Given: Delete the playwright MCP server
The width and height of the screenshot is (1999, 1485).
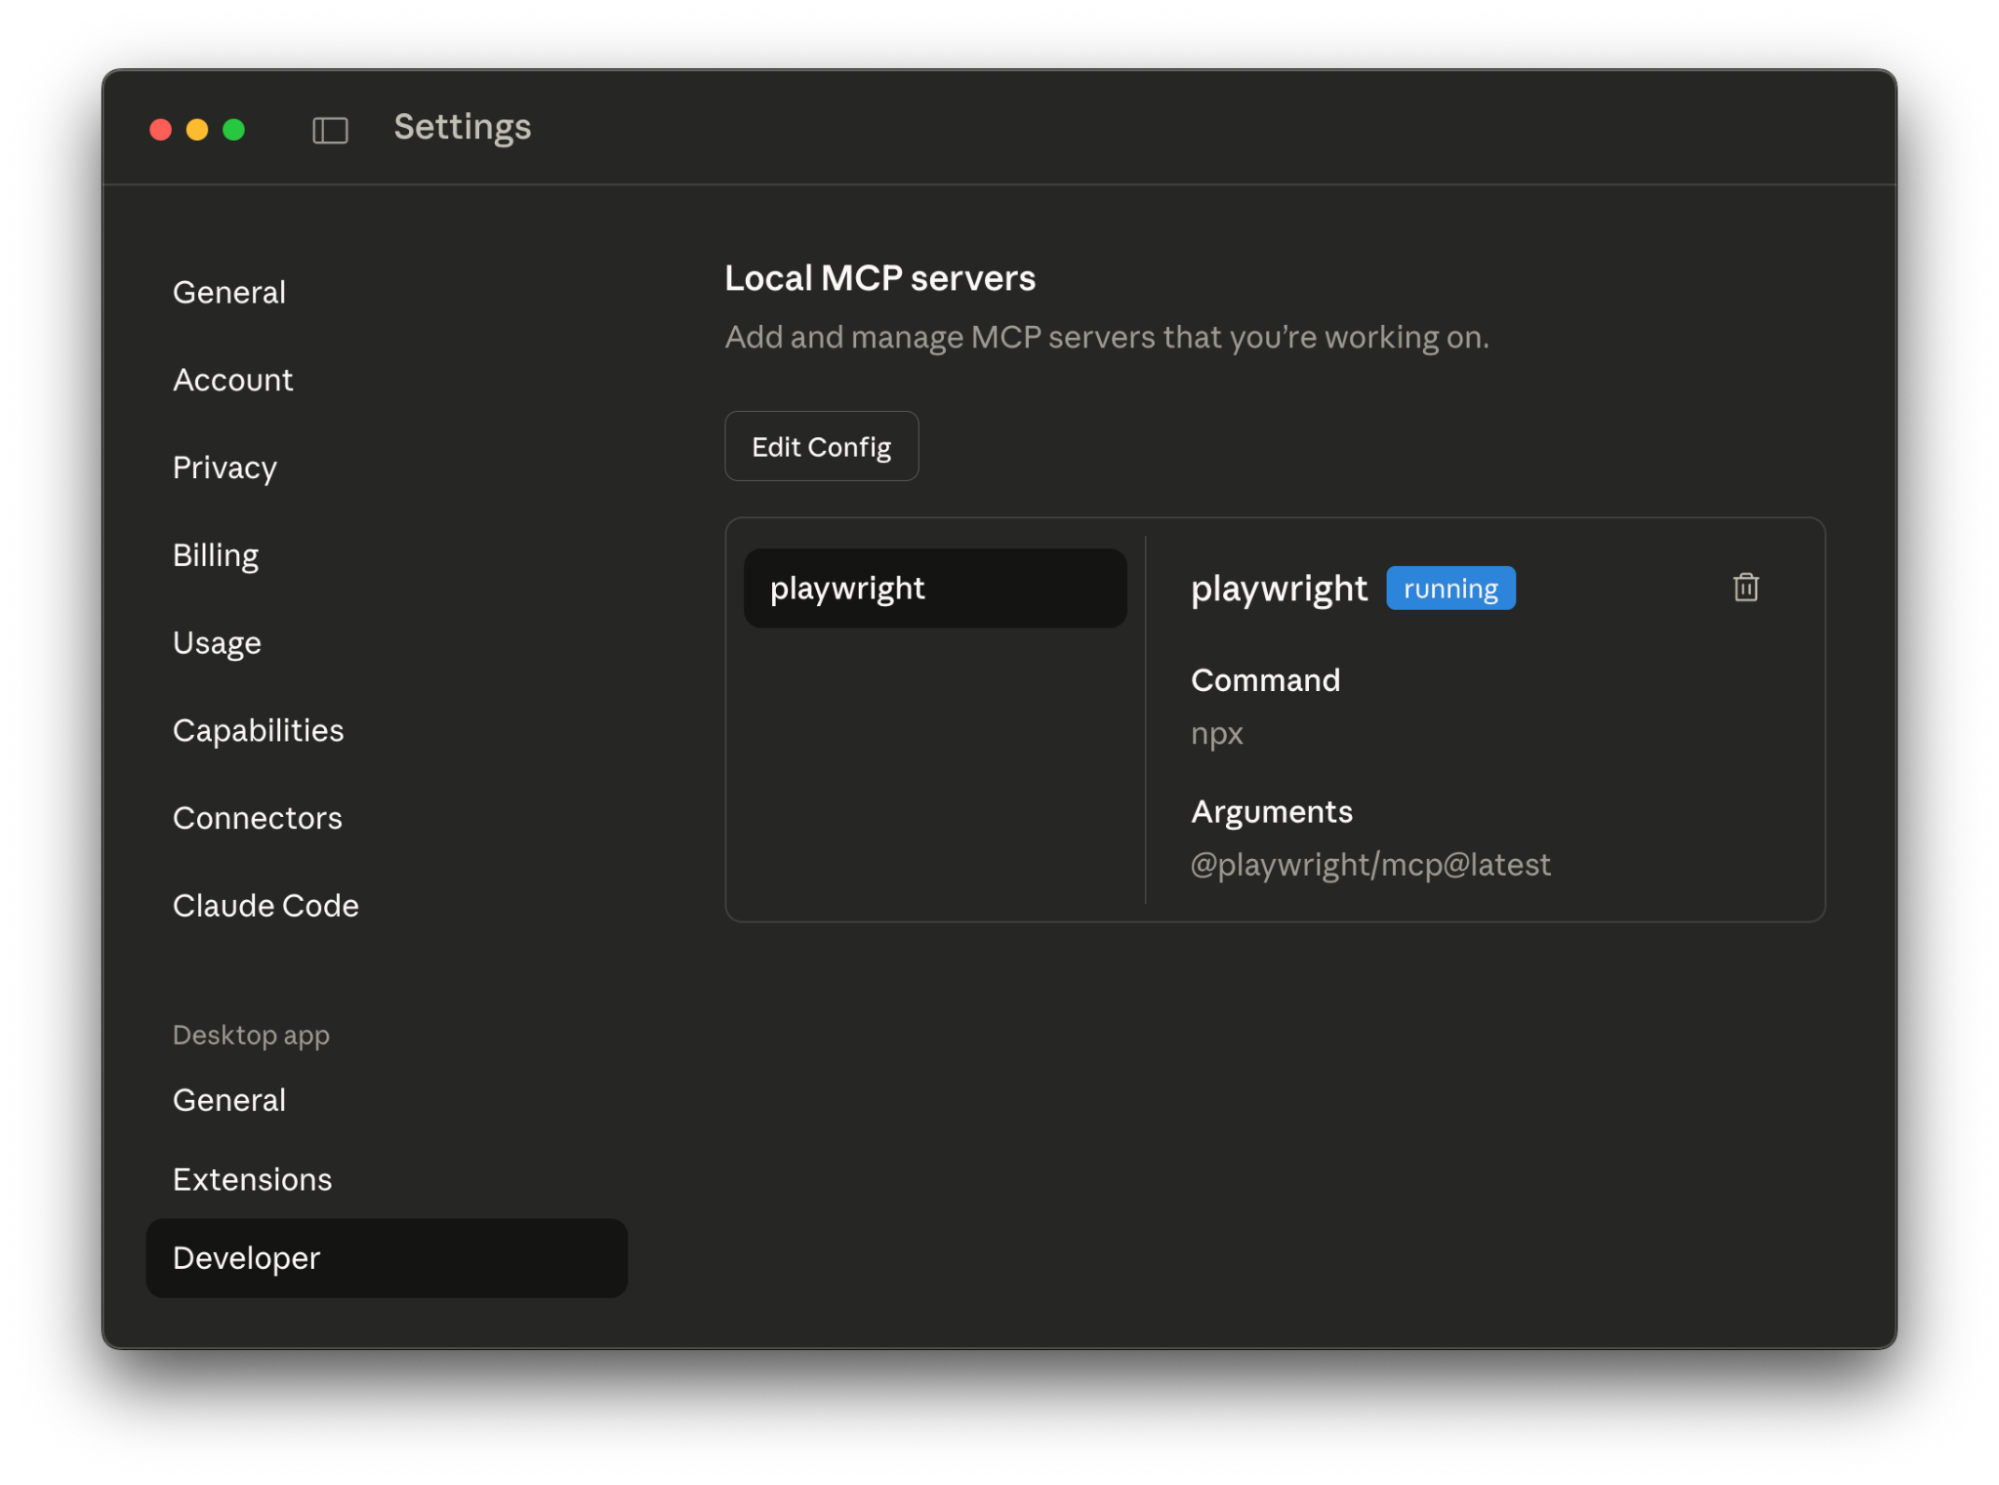Looking at the screenshot, I should coord(1746,587).
